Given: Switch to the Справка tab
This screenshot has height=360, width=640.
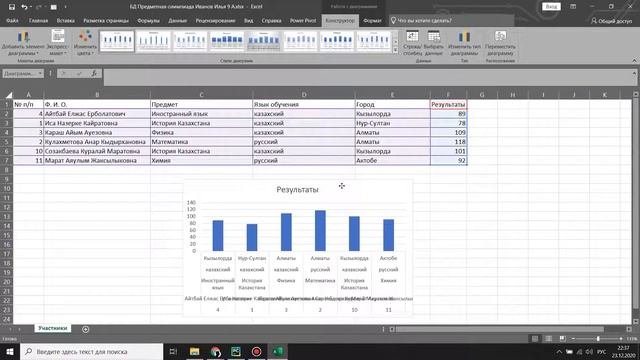Looking at the screenshot, I should (x=271, y=20).
